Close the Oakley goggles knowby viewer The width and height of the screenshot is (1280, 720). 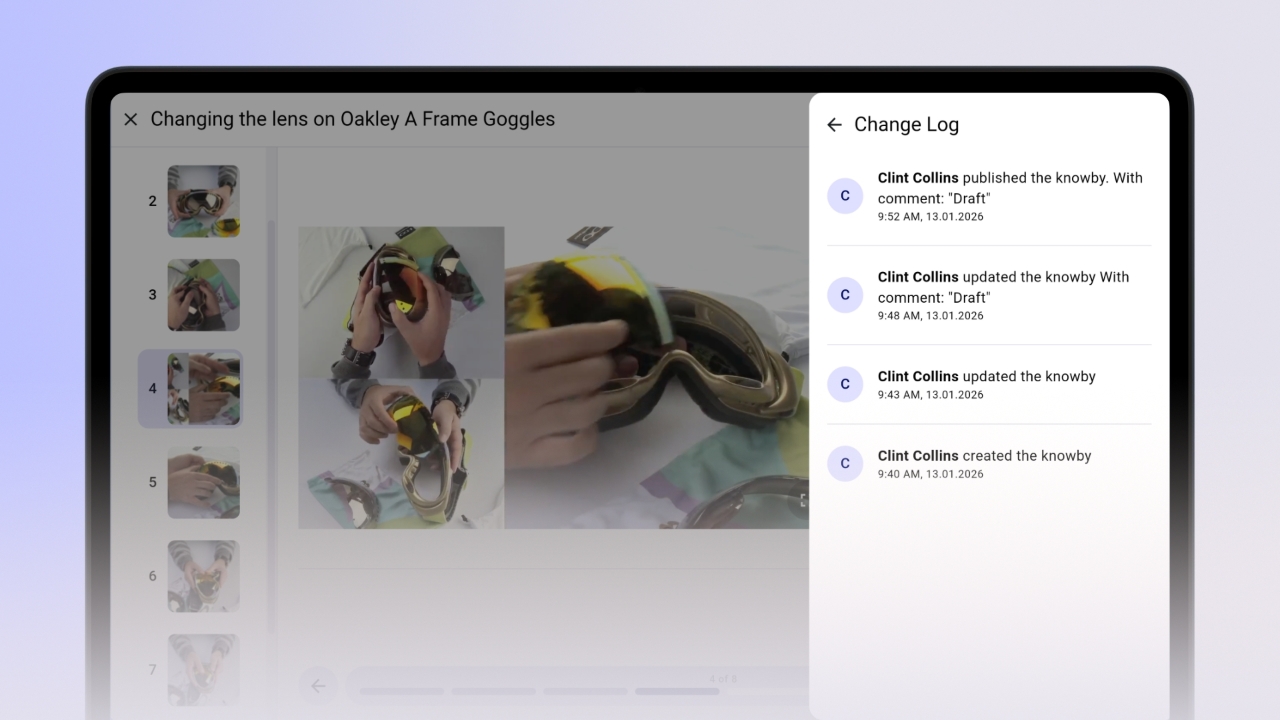click(x=131, y=120)
